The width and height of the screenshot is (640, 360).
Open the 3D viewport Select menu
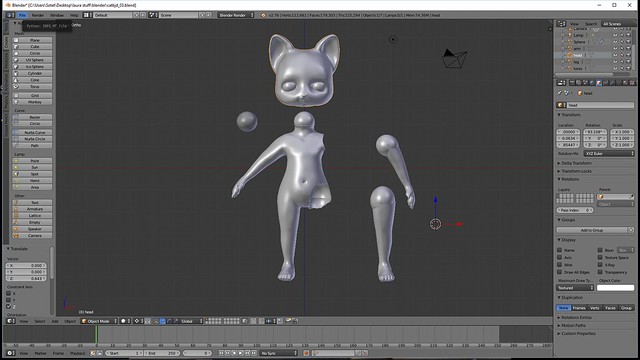point(40,321)
